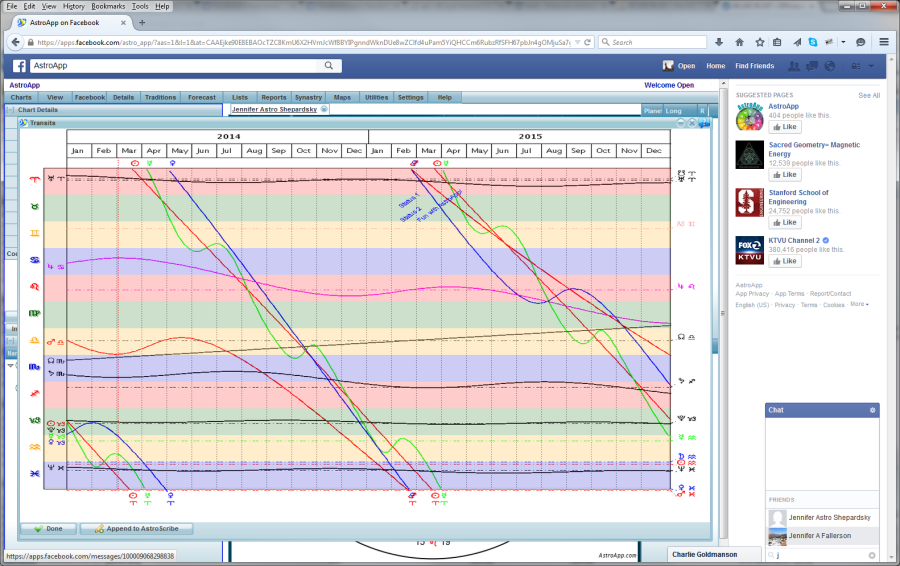Click the Leo zodiac symbol
900x566 pixels.
coord(36,286)
